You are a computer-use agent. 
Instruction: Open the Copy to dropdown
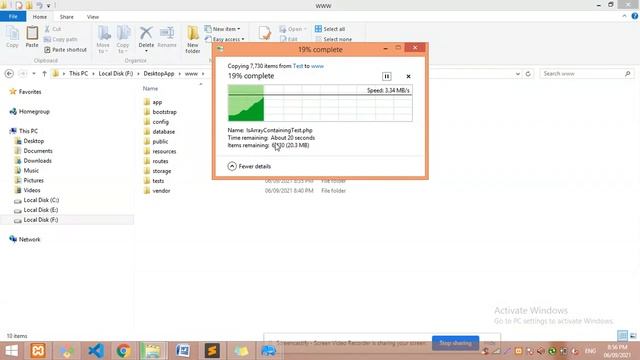coord(123,40)
